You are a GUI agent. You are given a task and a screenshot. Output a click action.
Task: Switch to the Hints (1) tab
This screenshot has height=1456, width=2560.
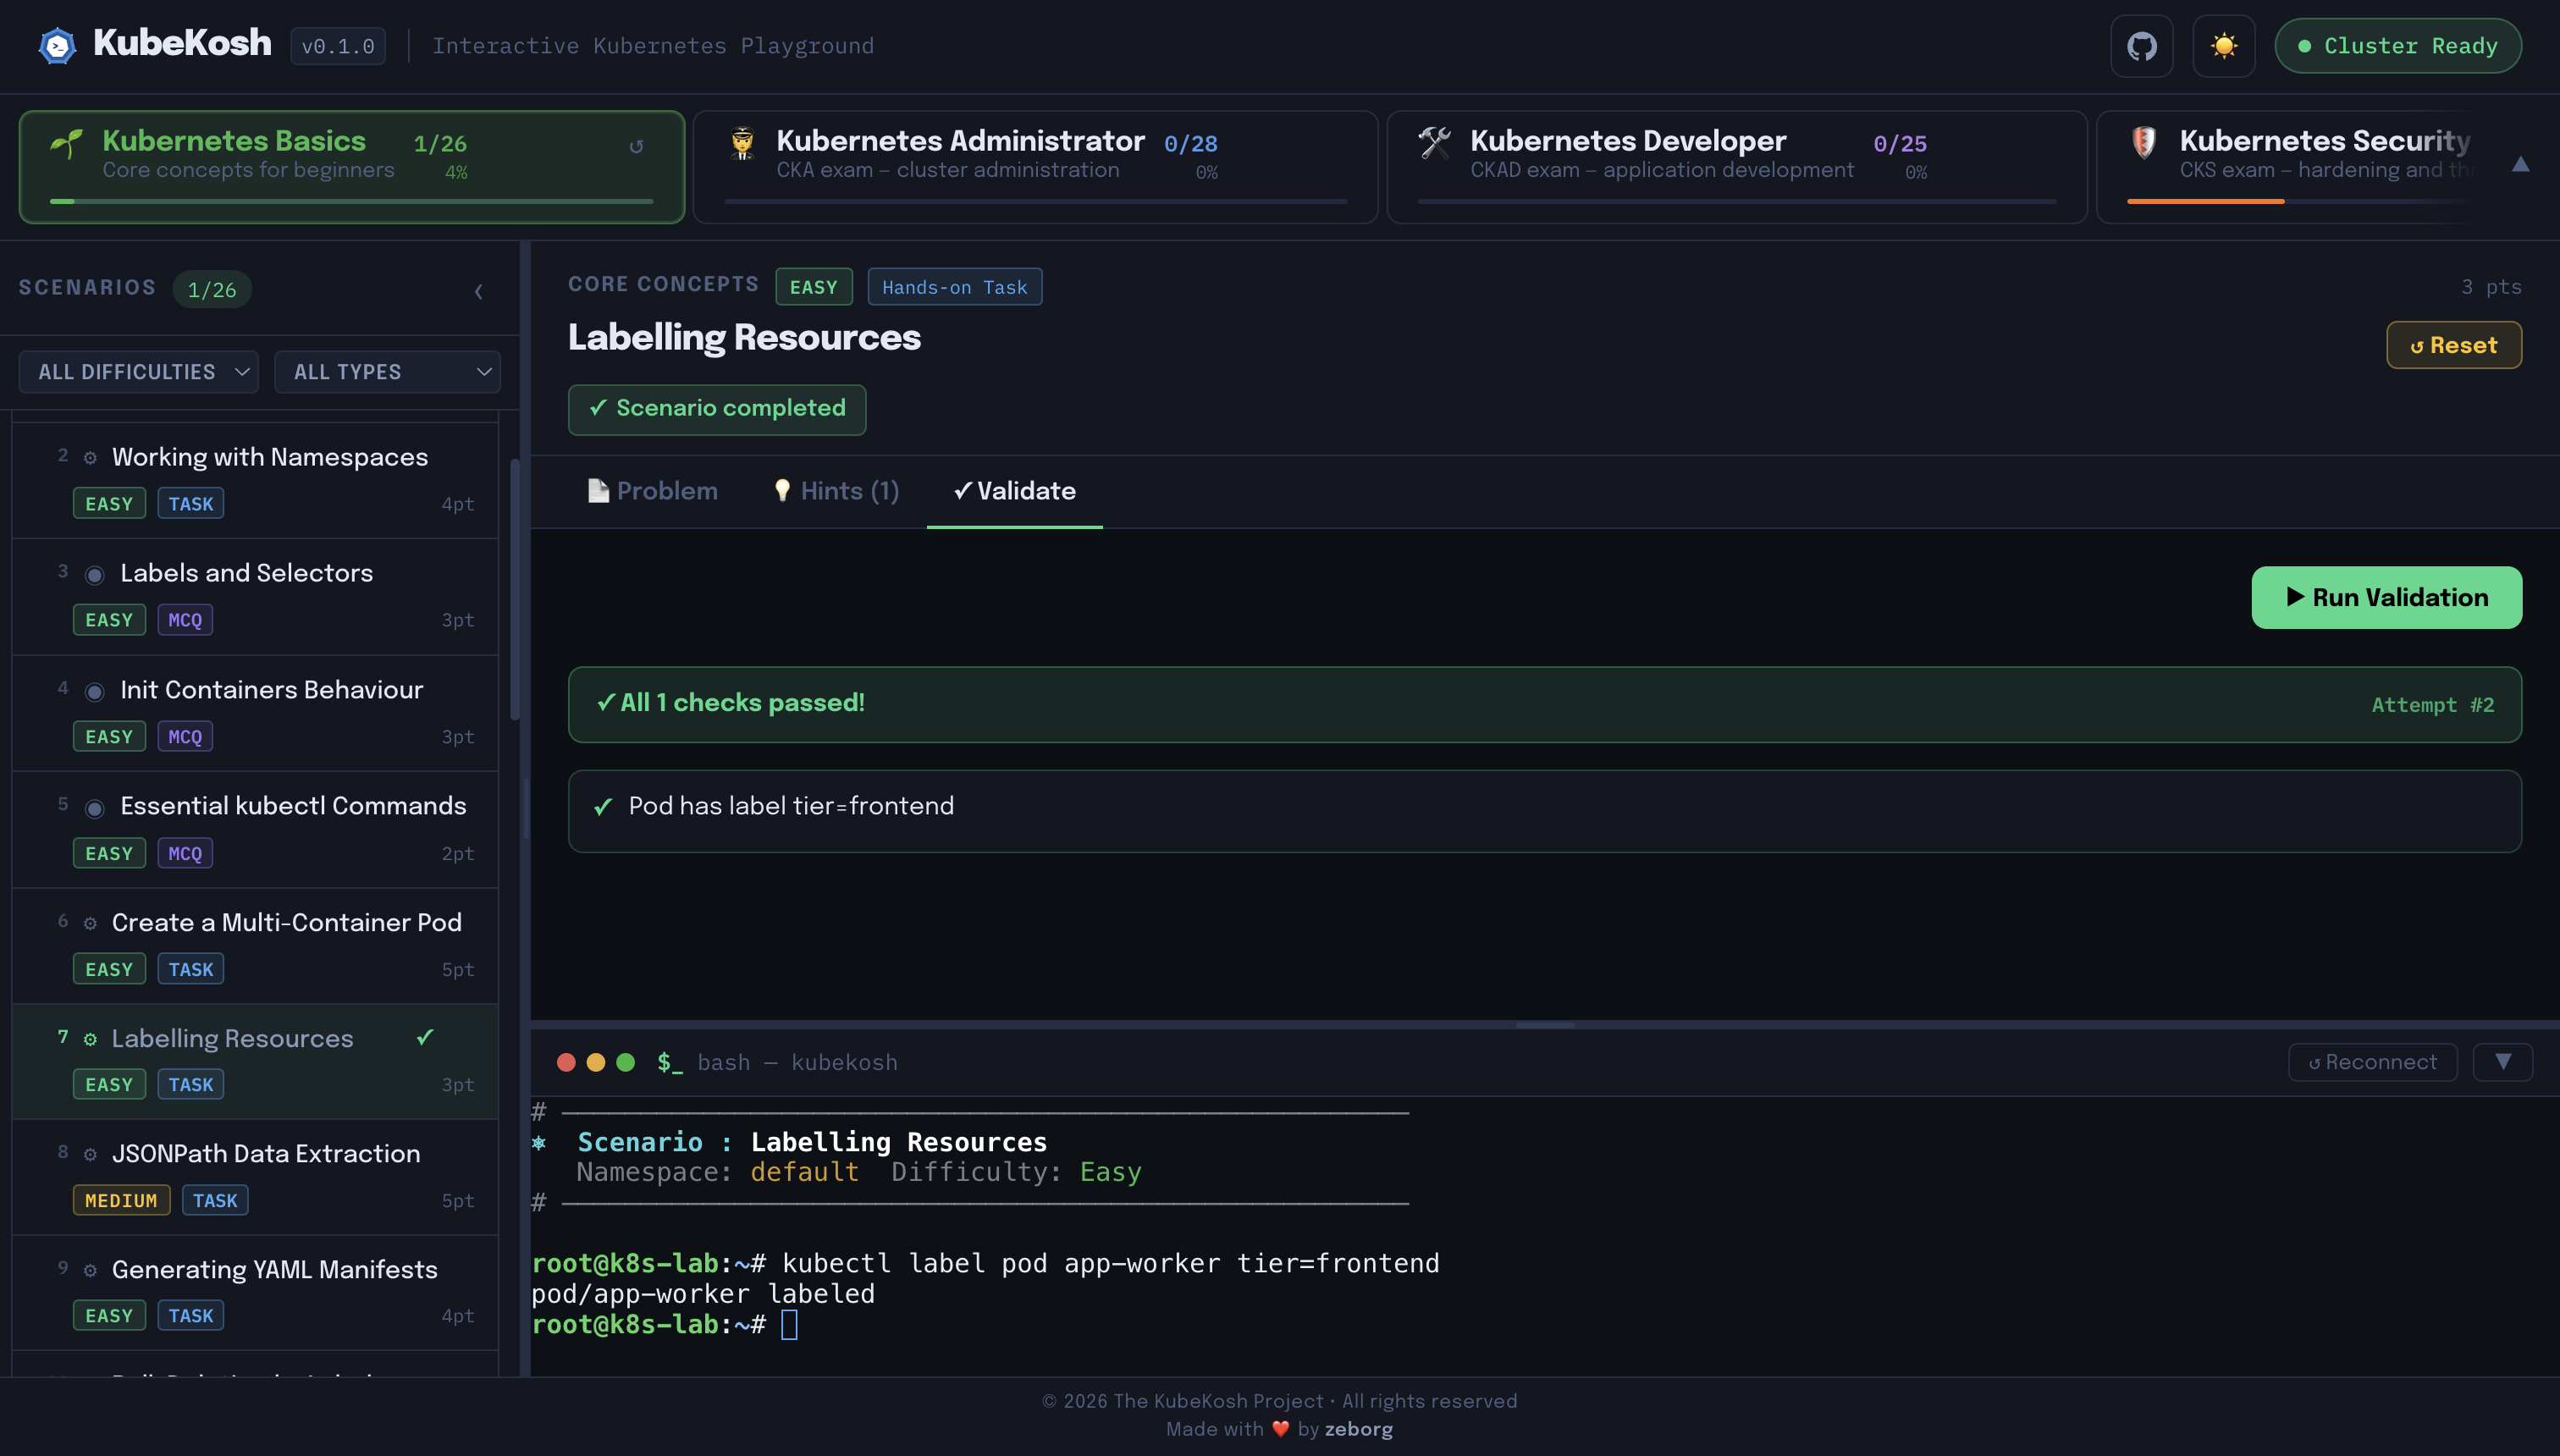pos(836,491)
